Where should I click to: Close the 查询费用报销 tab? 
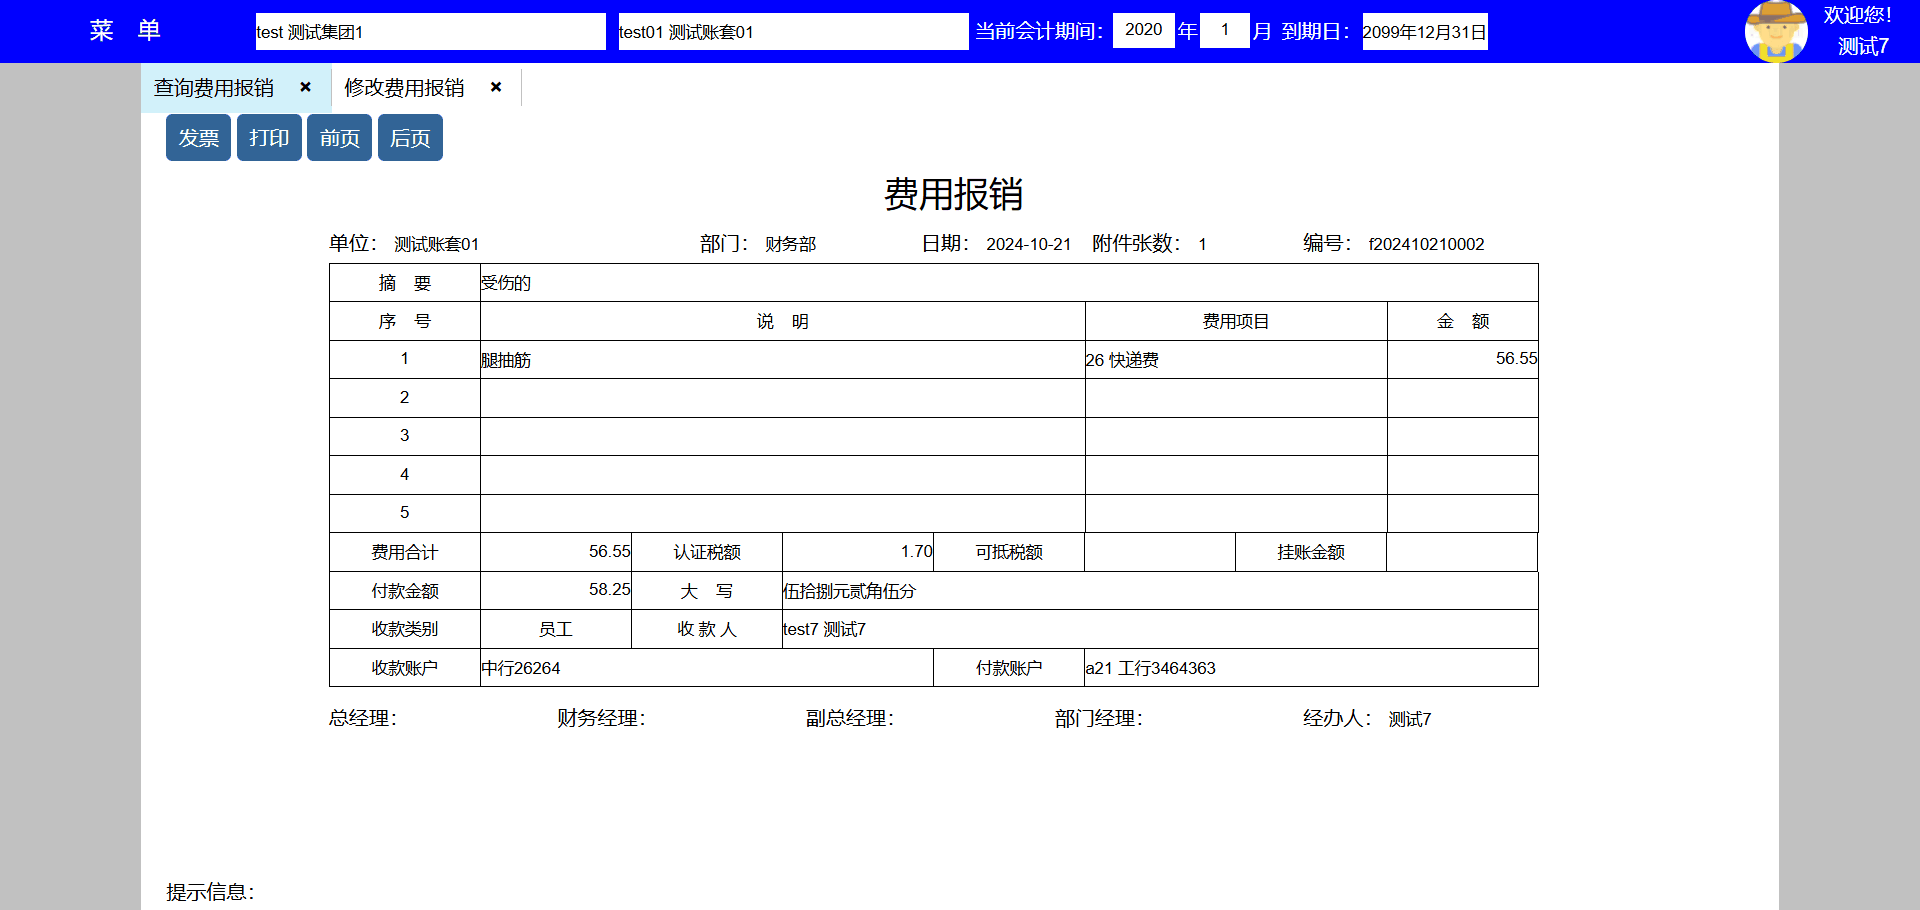point(306,87)
